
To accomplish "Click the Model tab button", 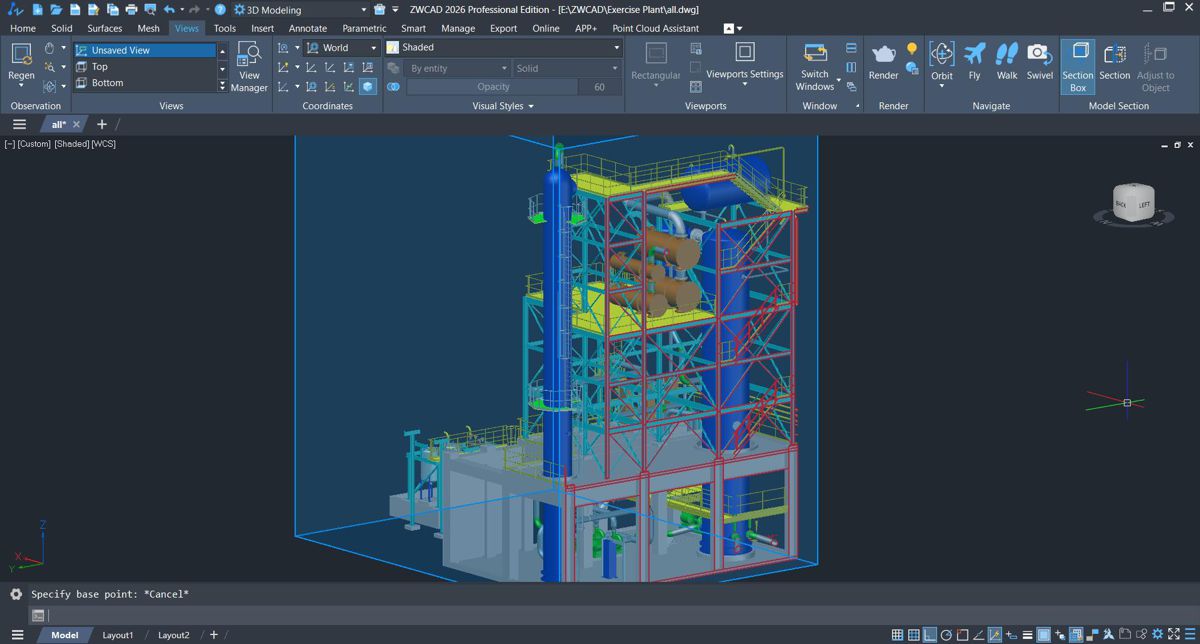I will [x=65, y=635].
